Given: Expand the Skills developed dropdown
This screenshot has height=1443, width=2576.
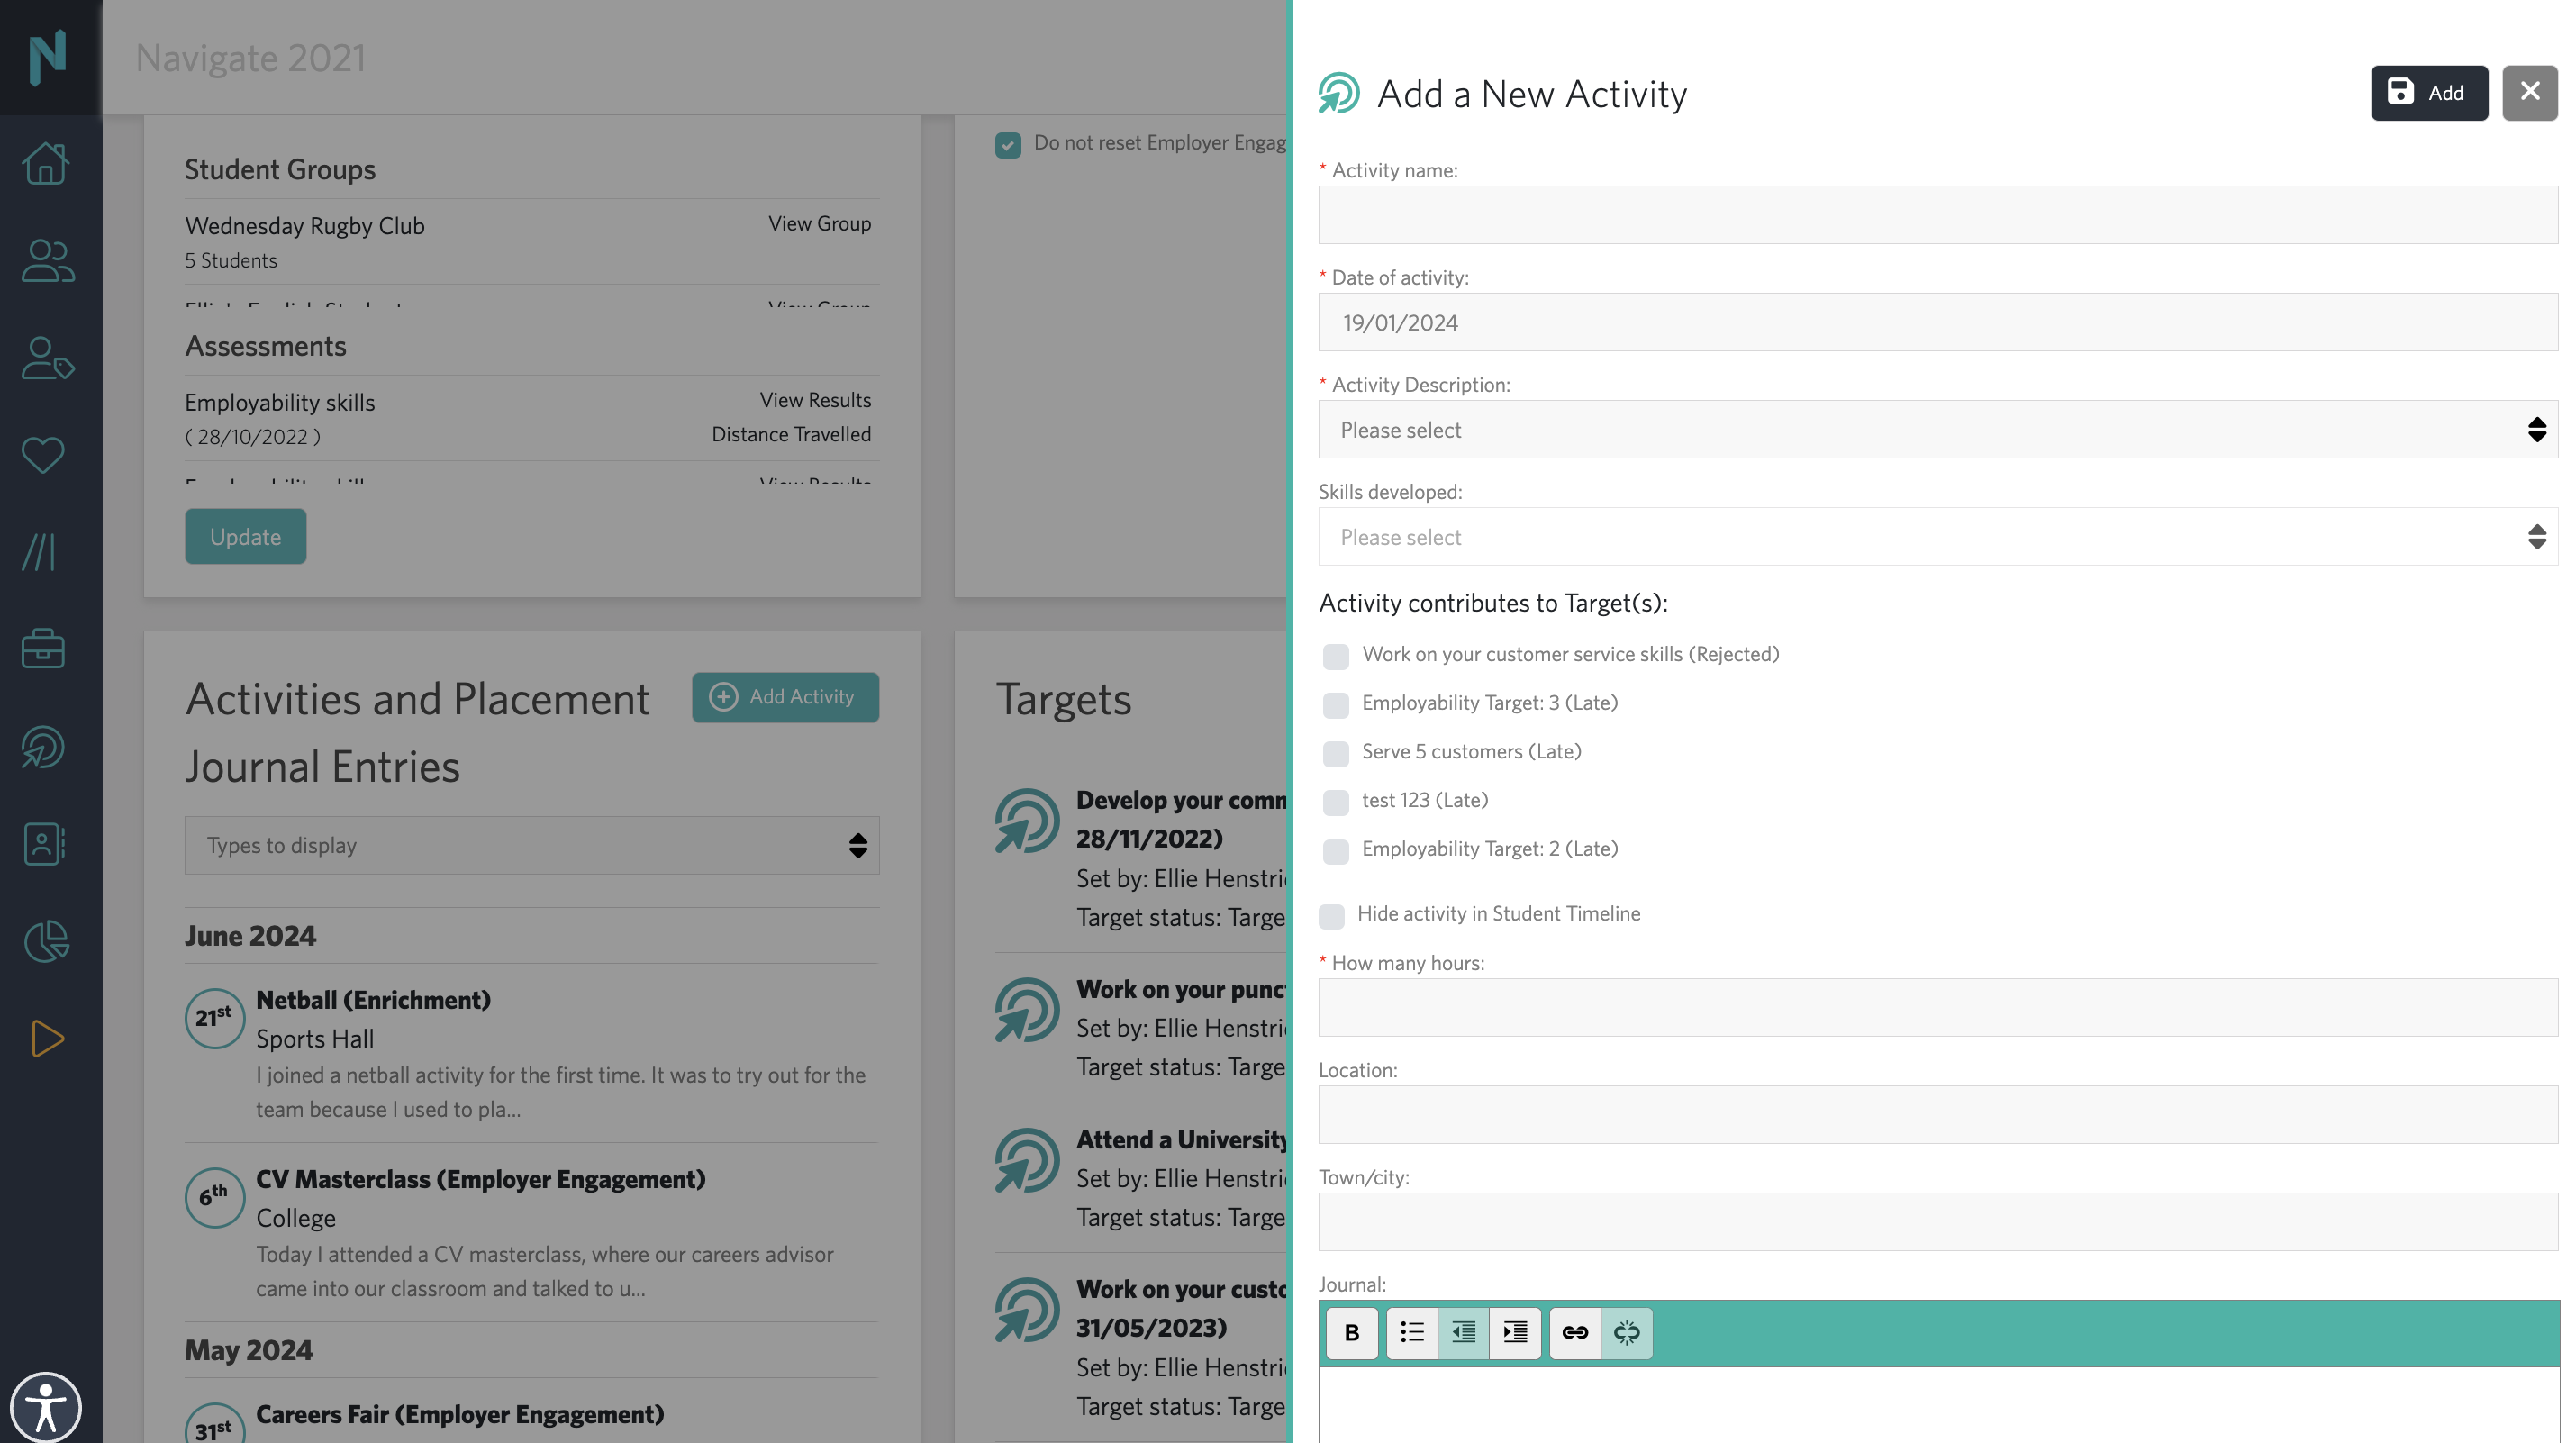Looking at the screenshot, I should (x=1937, y=537).
